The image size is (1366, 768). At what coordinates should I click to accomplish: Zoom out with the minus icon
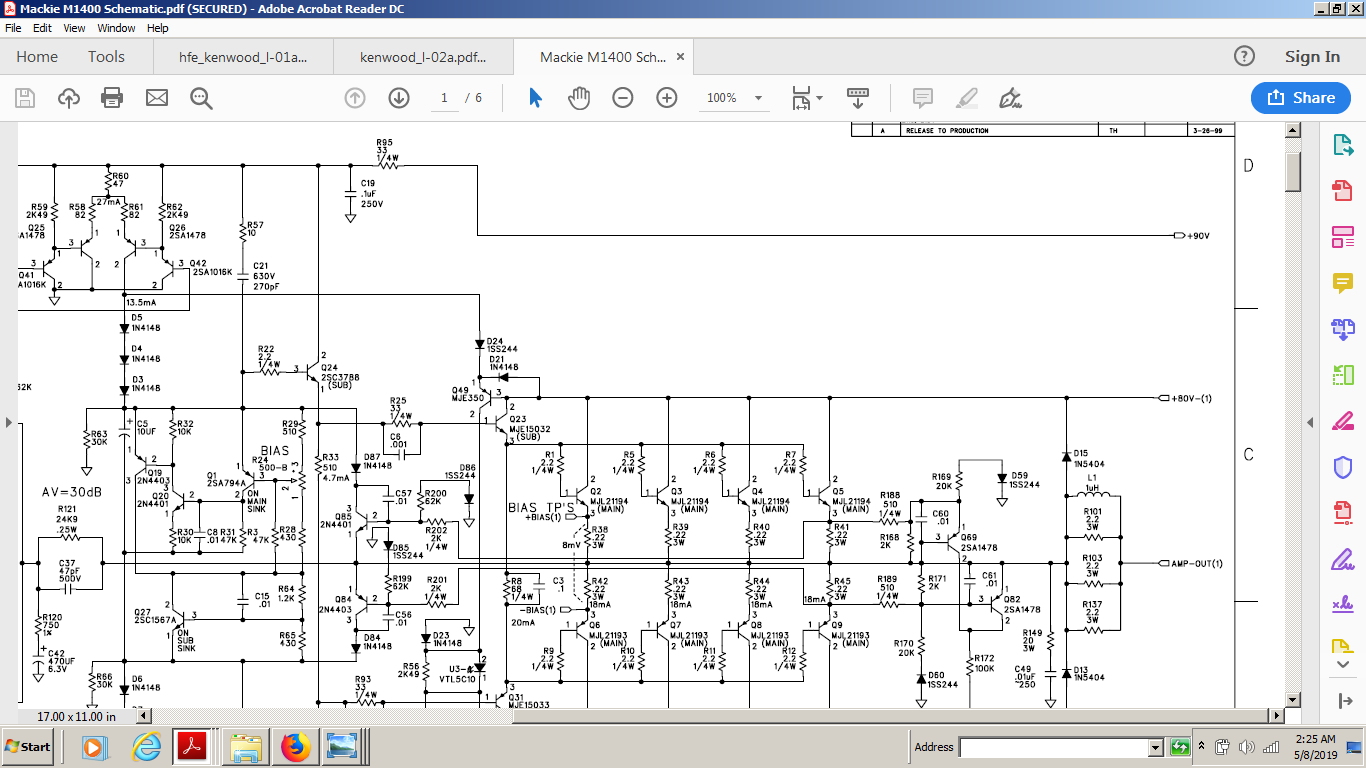click(x=623, y=98)
